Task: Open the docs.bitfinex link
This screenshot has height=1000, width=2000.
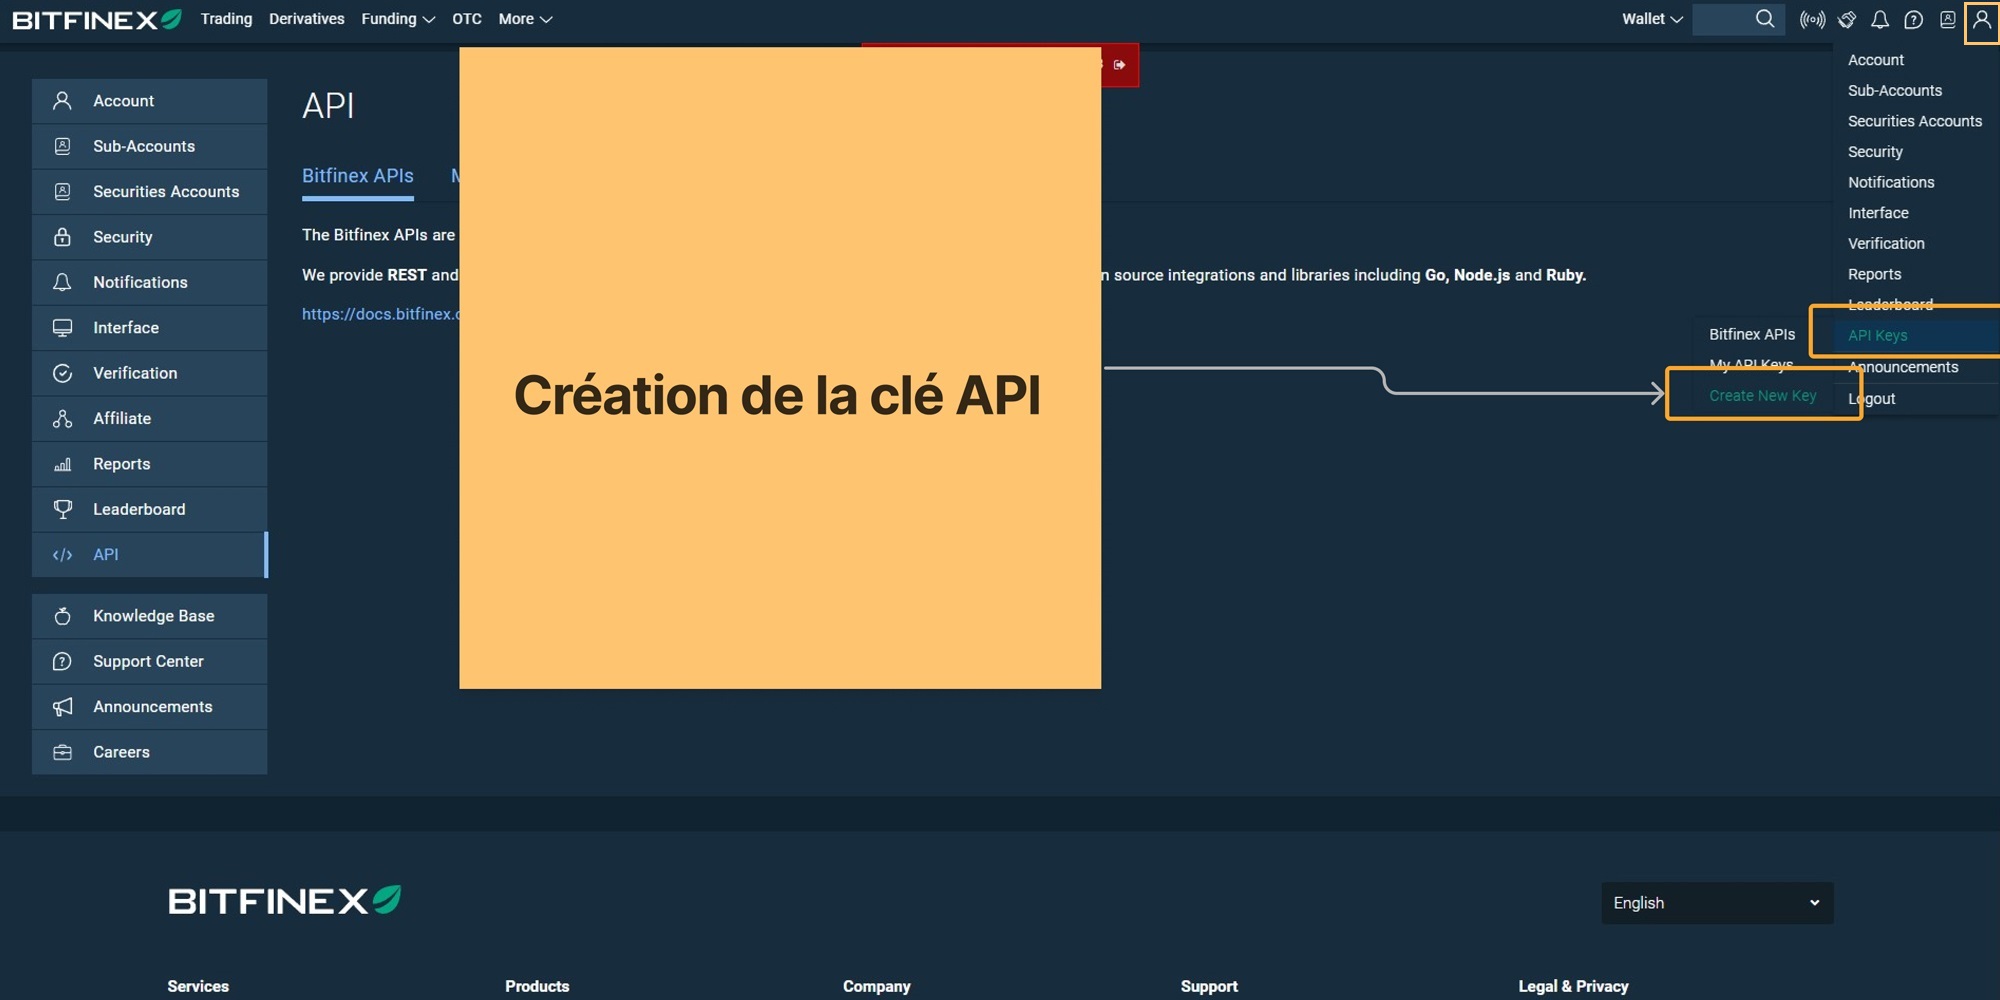Action: pyautogui.click(x=380, y=314)
